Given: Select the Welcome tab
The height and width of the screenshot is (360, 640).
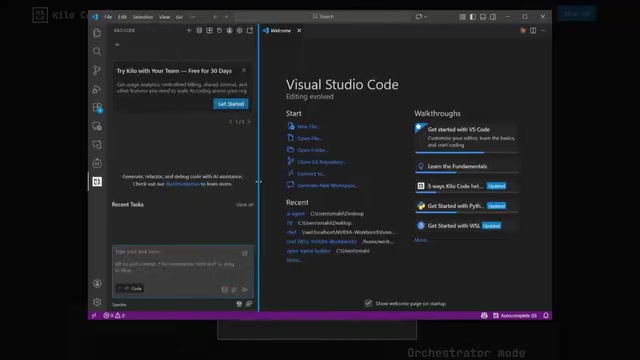Looking at the screenshot, I should pos(280,31).
